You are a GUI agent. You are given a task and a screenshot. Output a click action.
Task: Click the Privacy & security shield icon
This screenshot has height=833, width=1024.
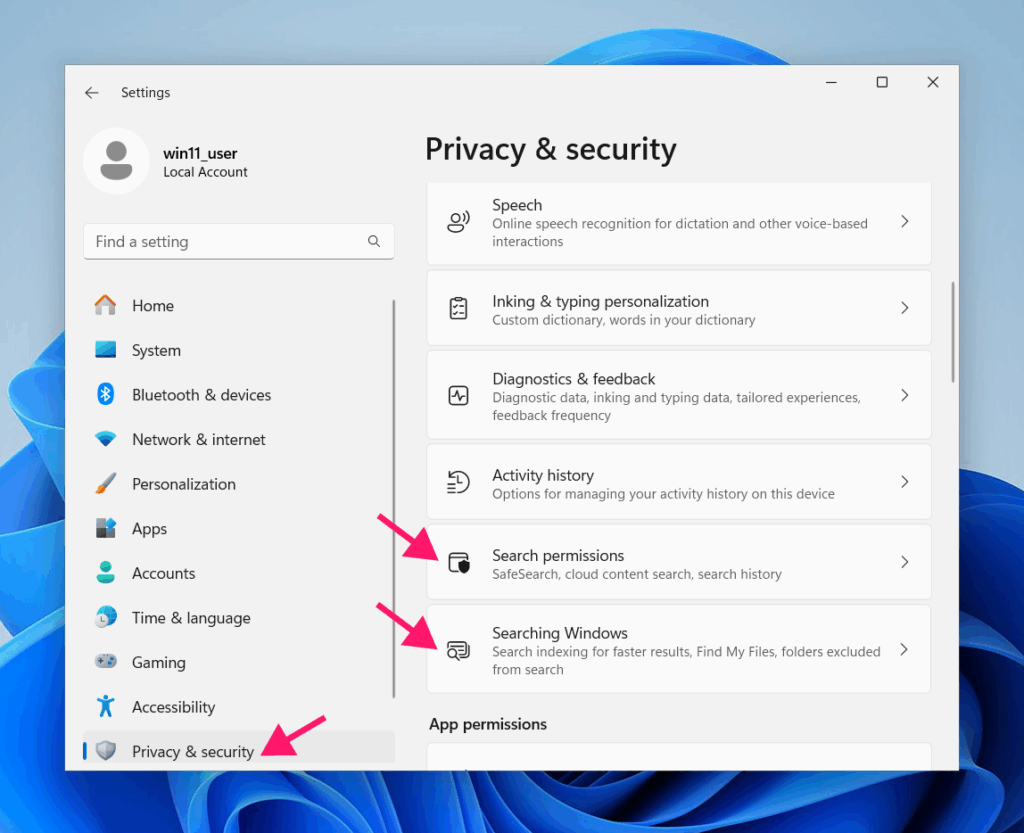point(106,751)
